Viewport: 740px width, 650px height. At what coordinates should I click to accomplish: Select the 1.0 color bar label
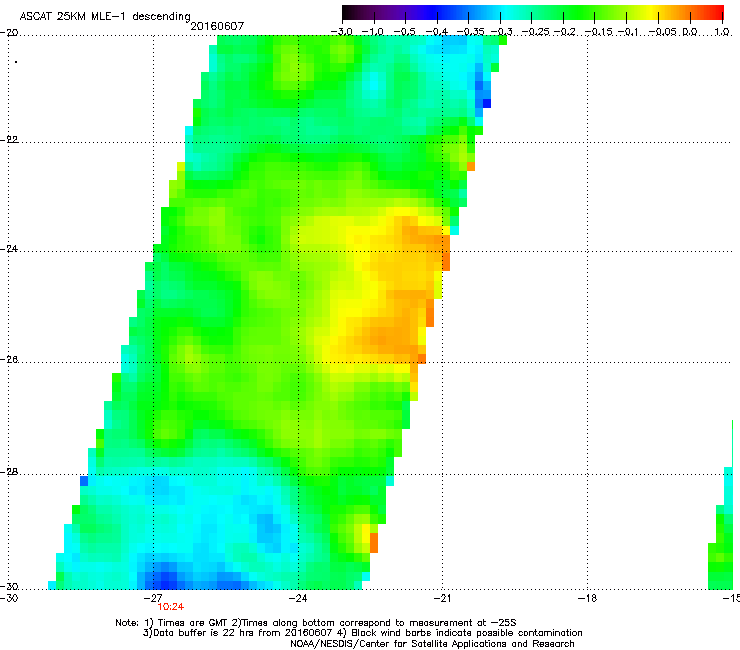tap(722, 32)
